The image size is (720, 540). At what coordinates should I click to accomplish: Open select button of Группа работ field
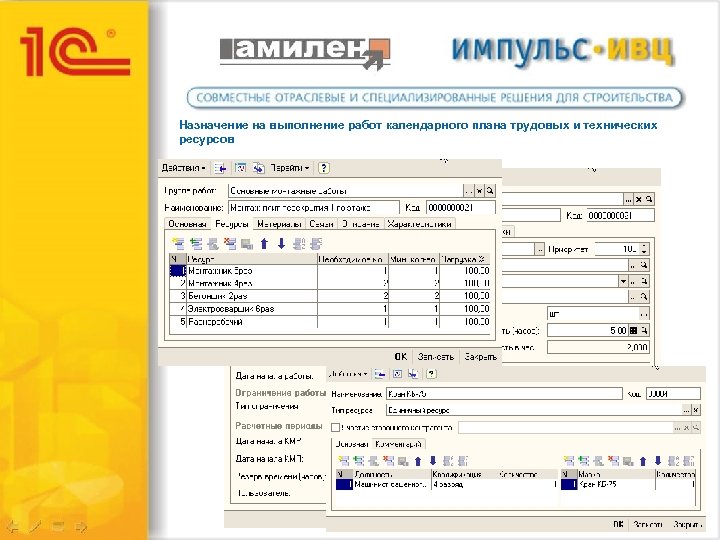coord(468,191)
